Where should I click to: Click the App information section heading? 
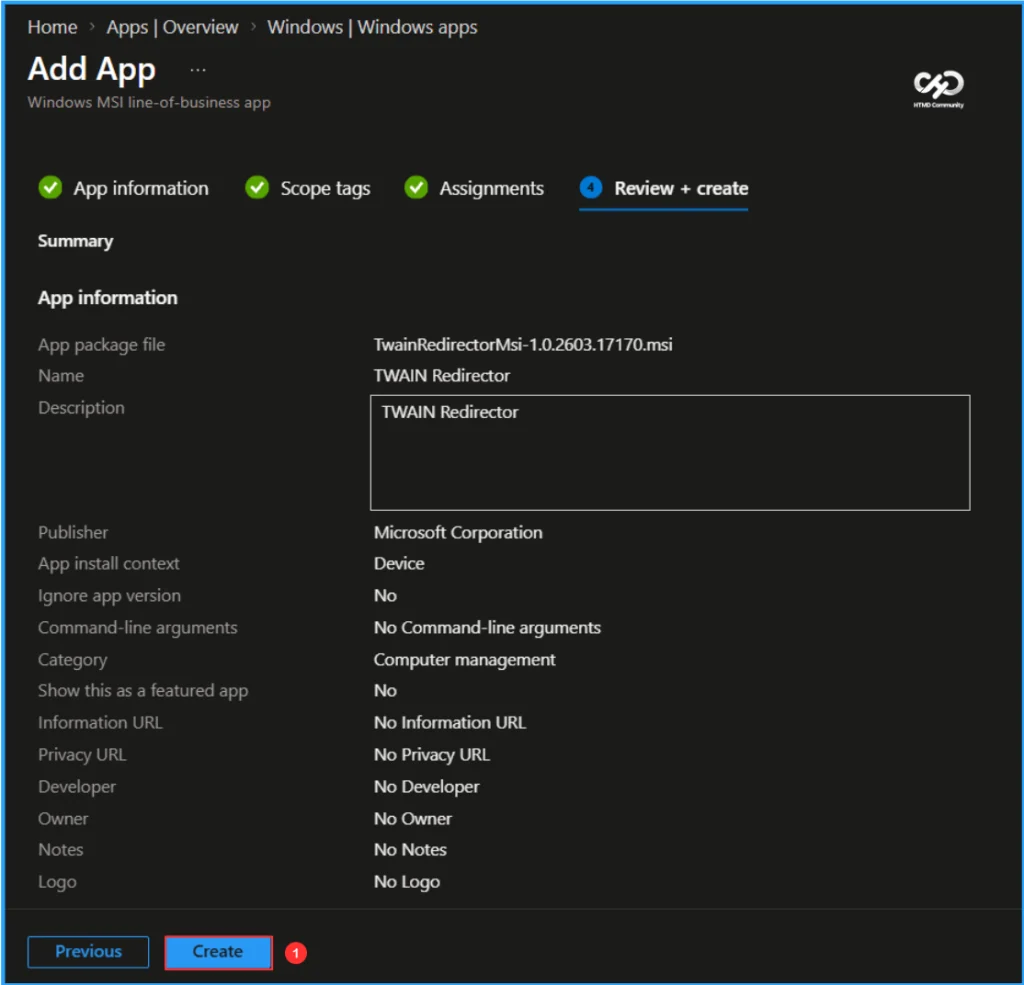(x=108, y=298)
